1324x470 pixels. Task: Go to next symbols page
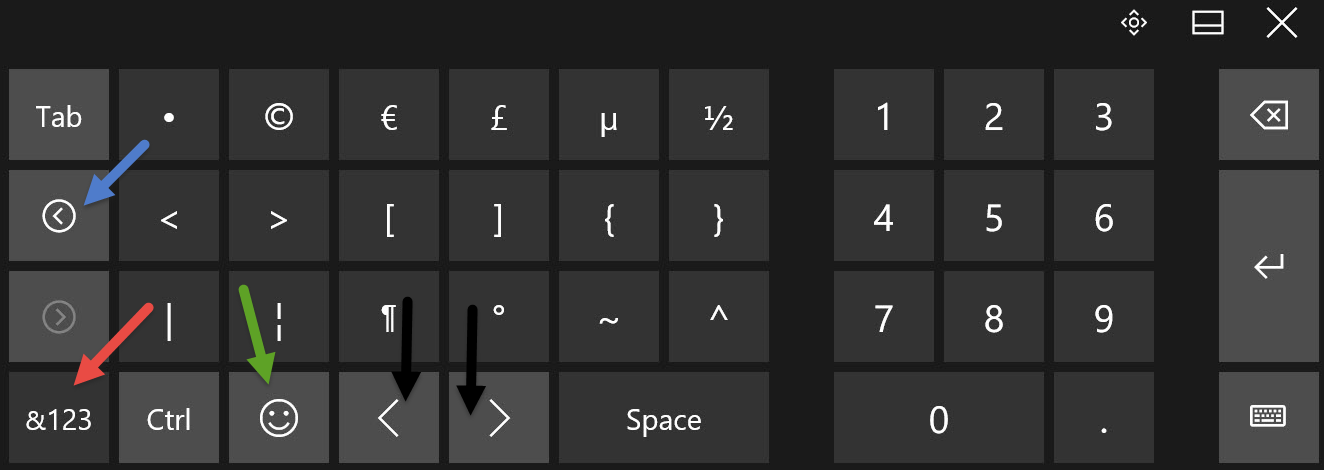click(59, 317)
